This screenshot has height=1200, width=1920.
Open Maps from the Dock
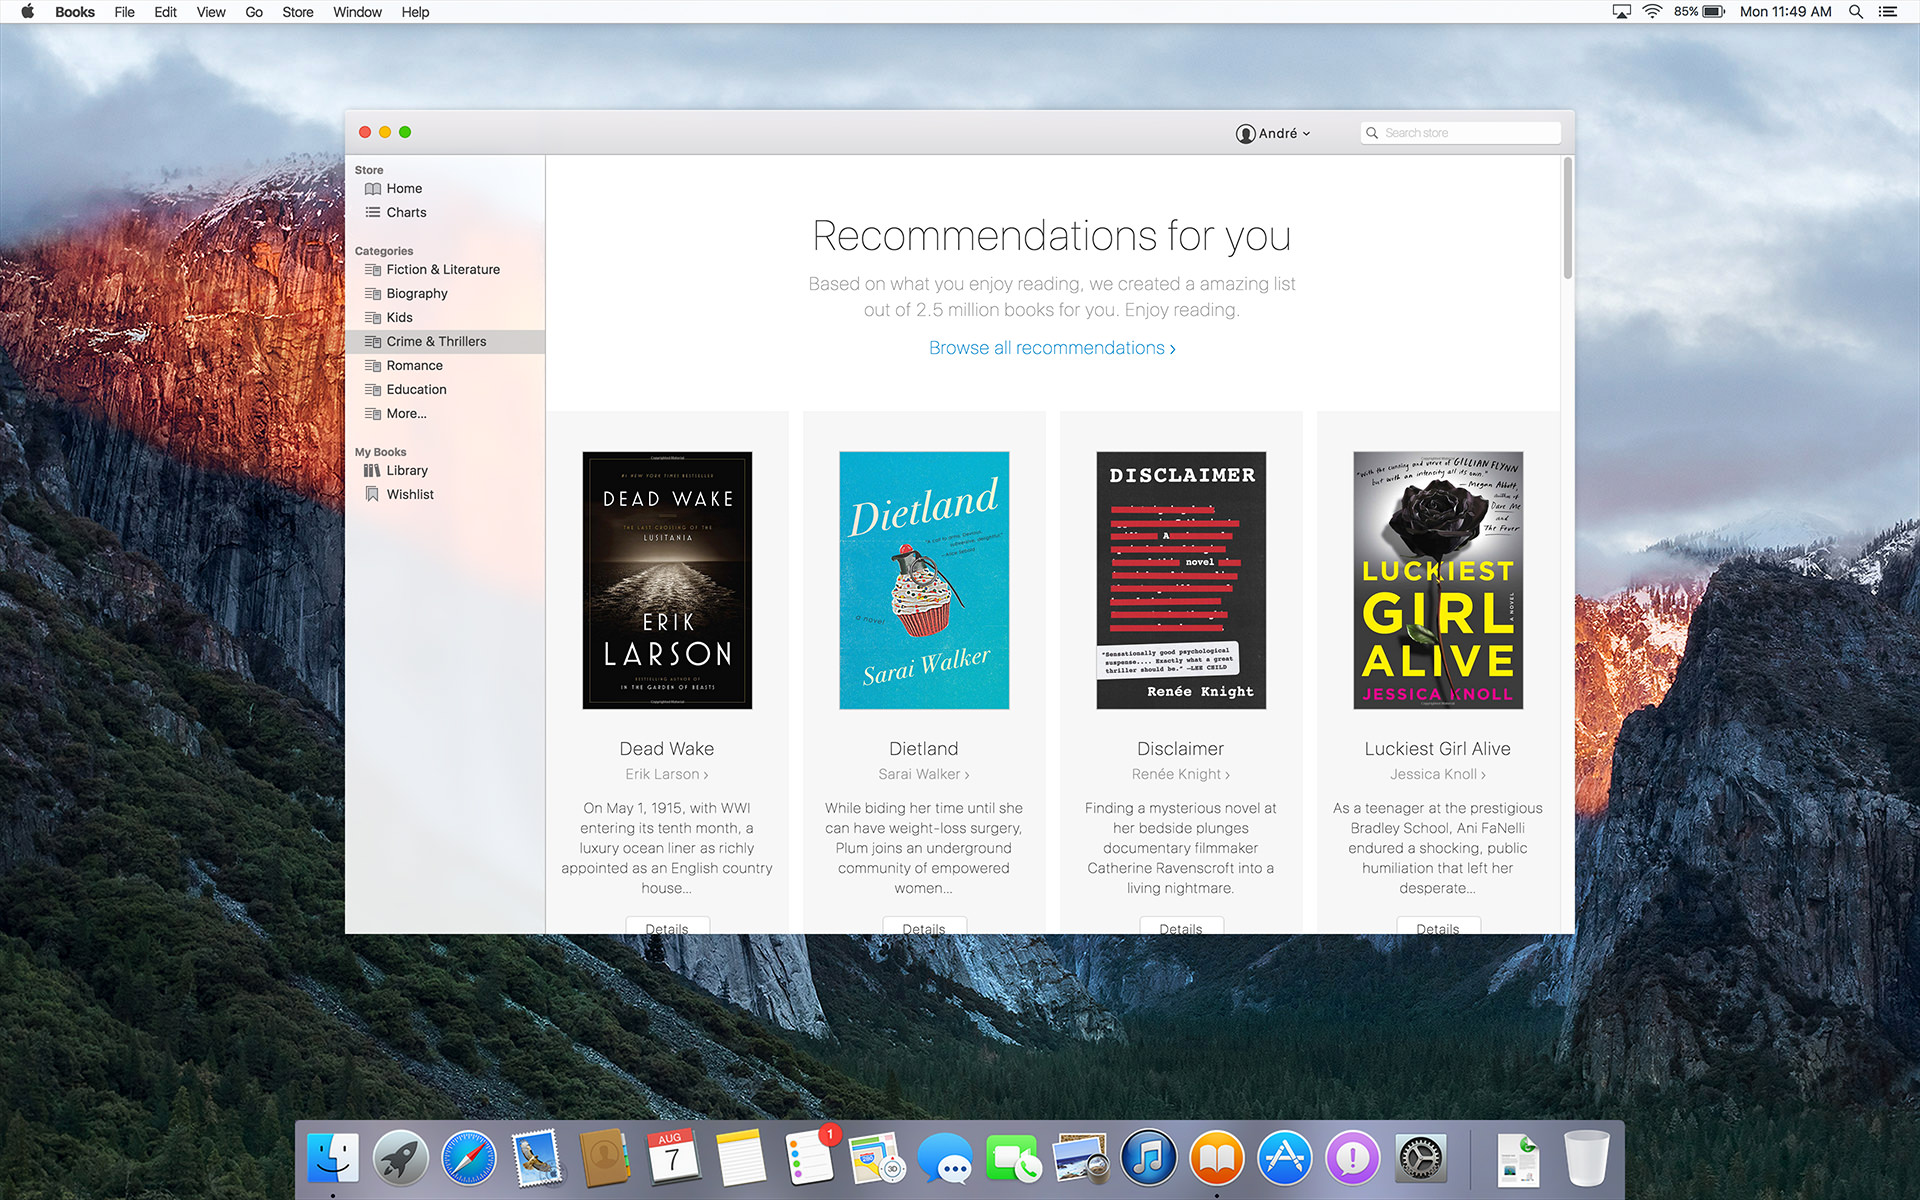pyautogui.click(x=877, y=1159)
